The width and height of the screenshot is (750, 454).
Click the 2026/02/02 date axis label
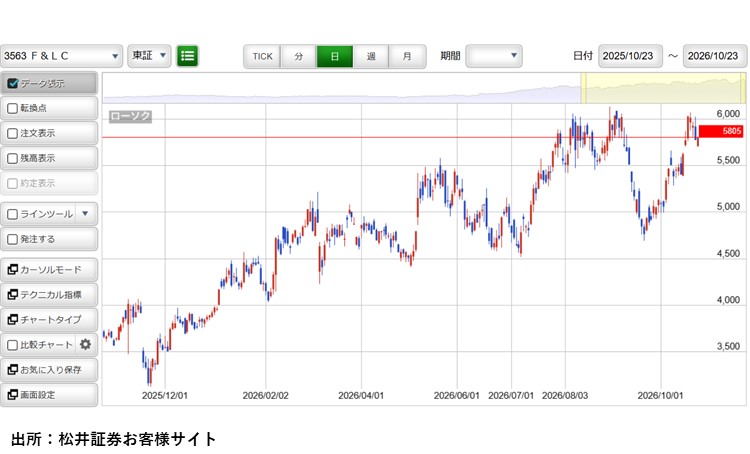click(x=265, y=396)
